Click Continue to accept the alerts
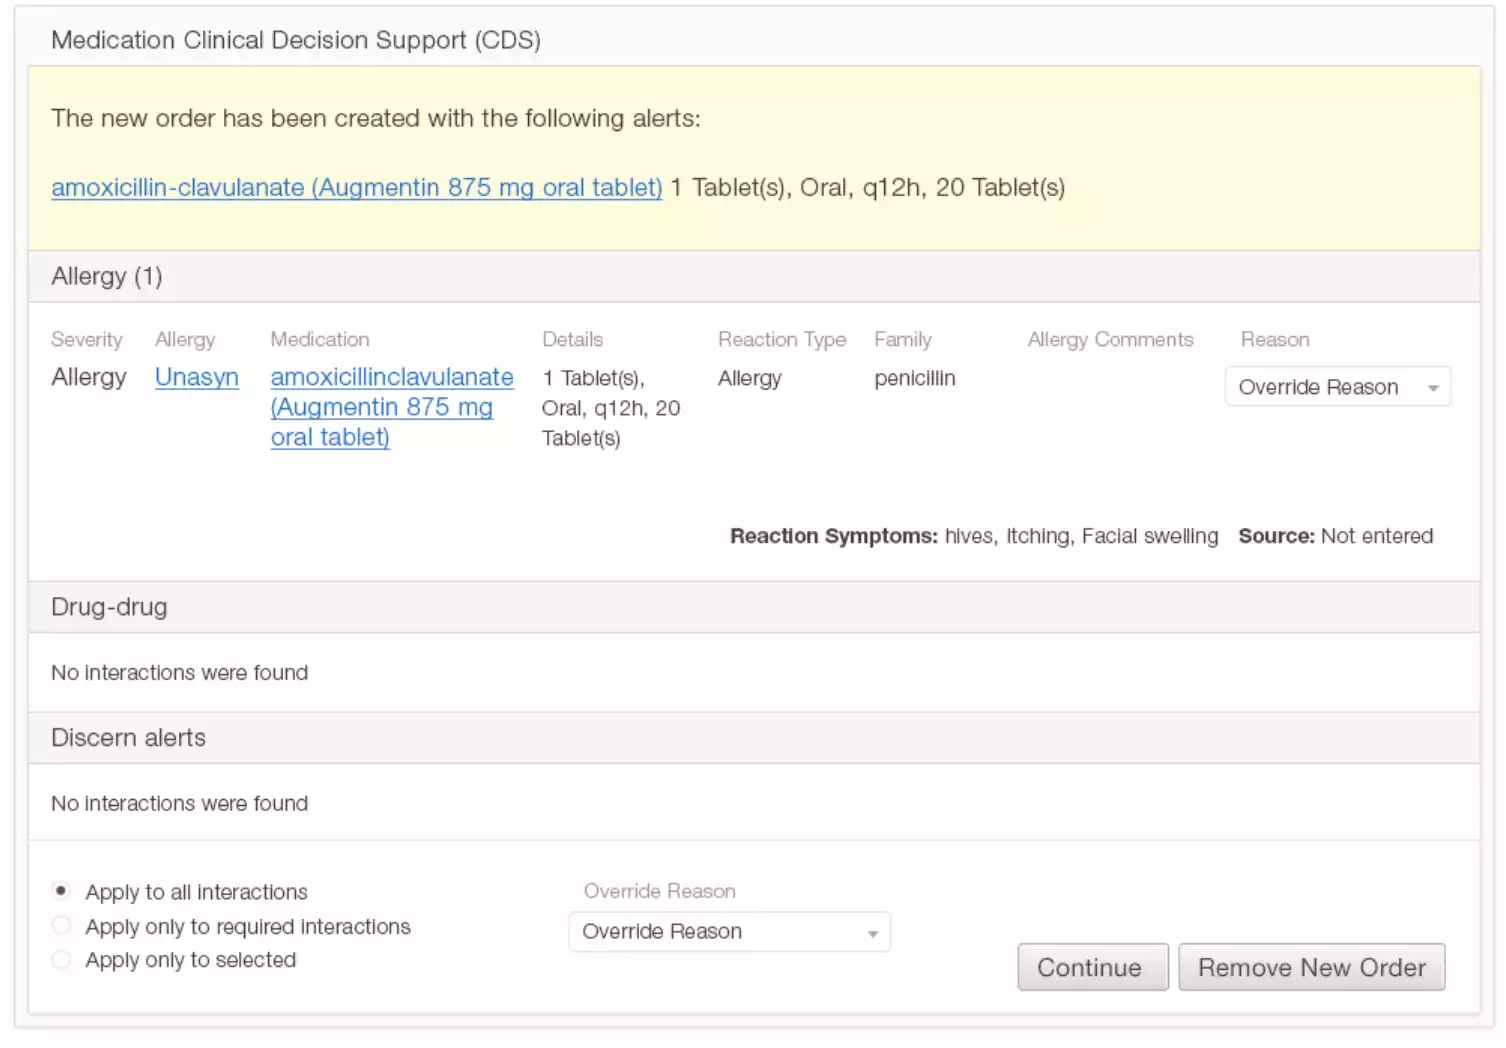This screenshot has height=1048, width=1506. [1092, 967]
